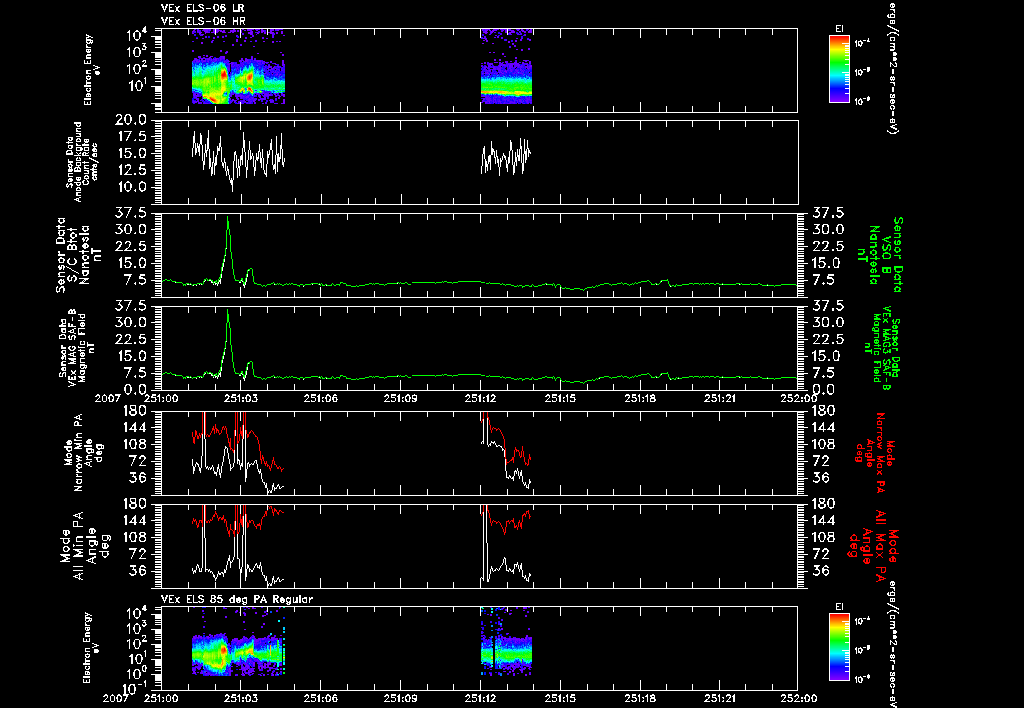Image resolution: width=1024 pixels, height=708 pixels.
Task: Click the 251:15 tick label under the MAG SAF-B plot
Action: pyautogui.click(x=560, y=398)
